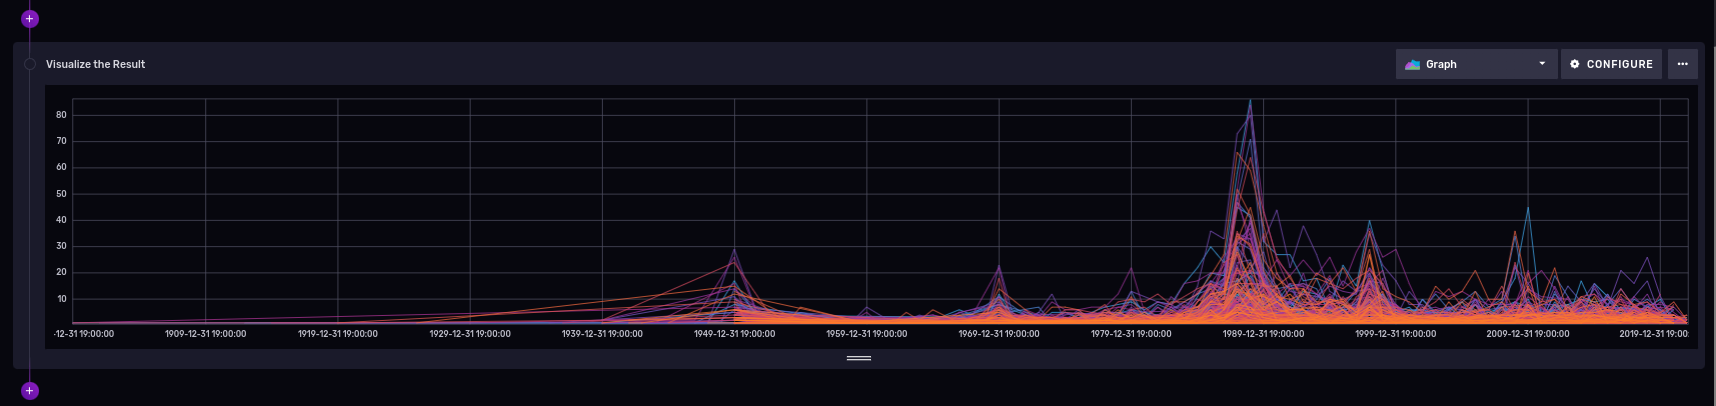Click the y-axis value 80
This screenshot has height=406, width=1716.
(61, 115)
